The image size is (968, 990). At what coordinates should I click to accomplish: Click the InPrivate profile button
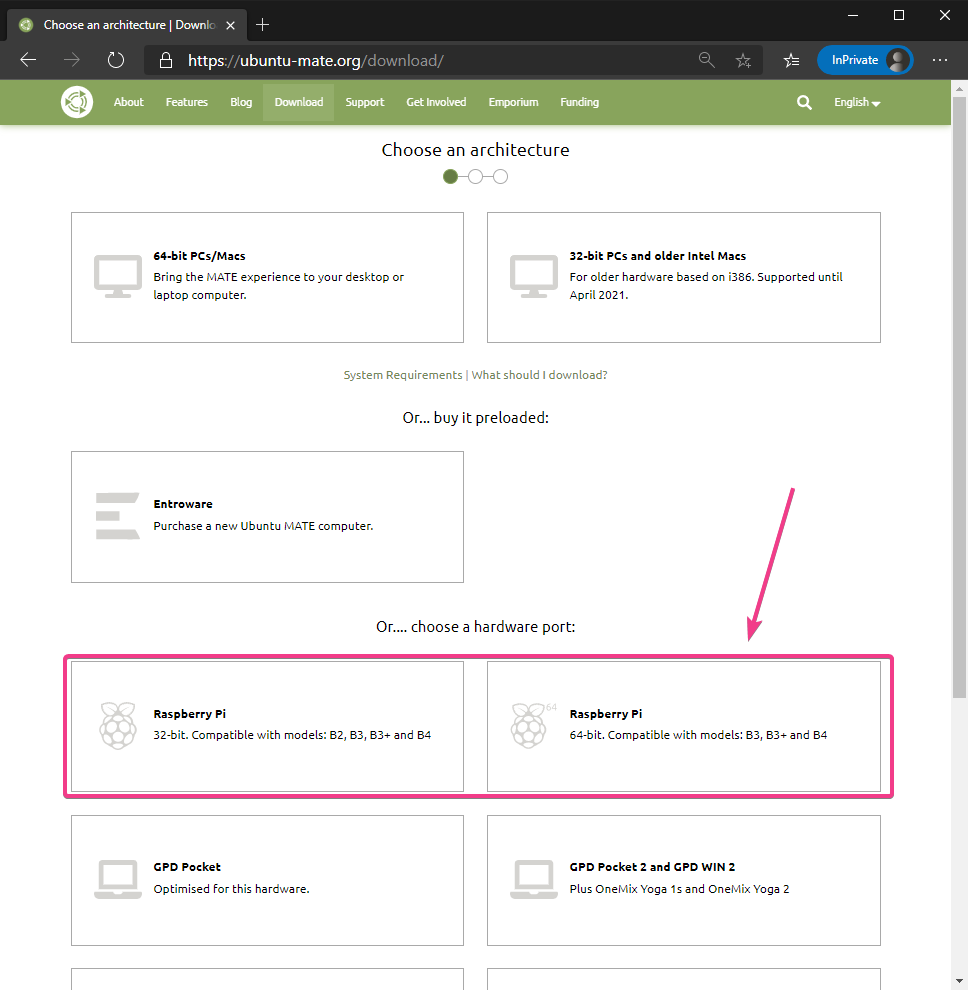(865, 60)
